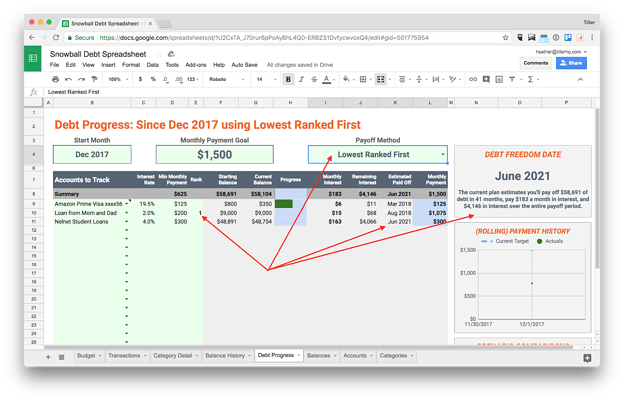Open the 123 number format dropdown
624x401 pixels.
(193, 79)
